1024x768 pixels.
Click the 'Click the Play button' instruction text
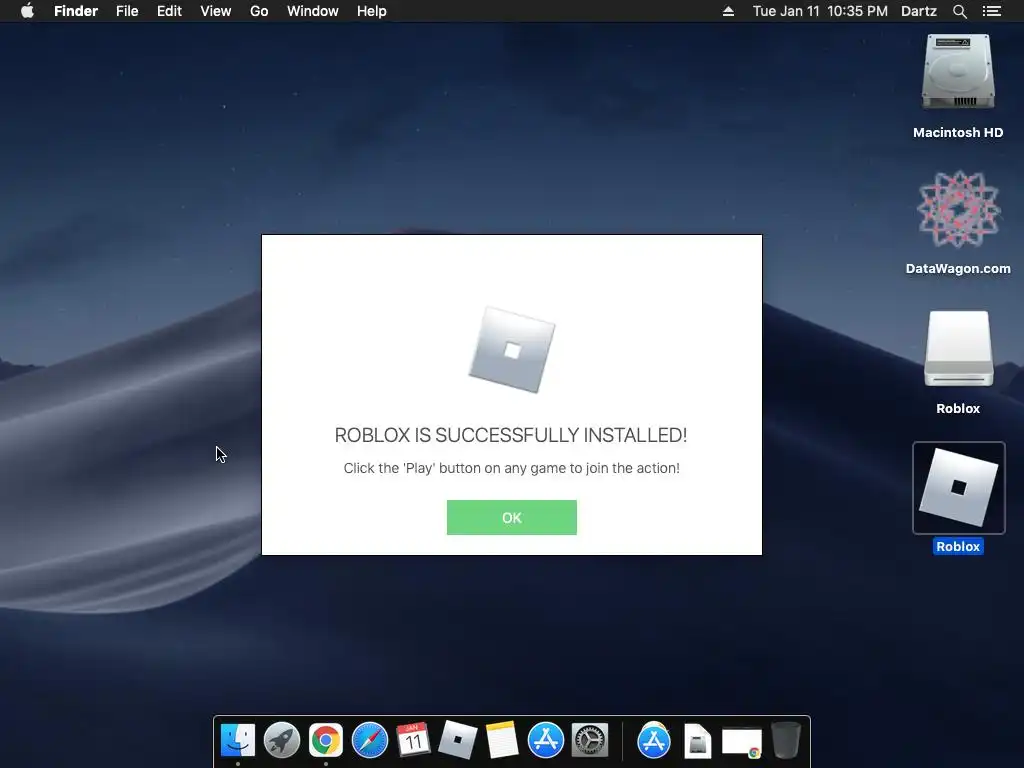pos(511,468)
